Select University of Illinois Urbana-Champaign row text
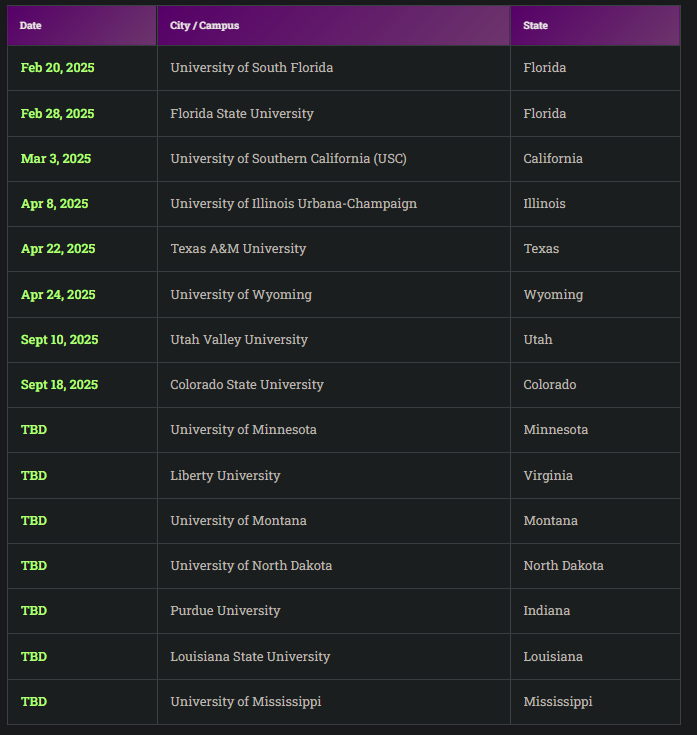Screen dimensions: 697x735 (293, 203)
